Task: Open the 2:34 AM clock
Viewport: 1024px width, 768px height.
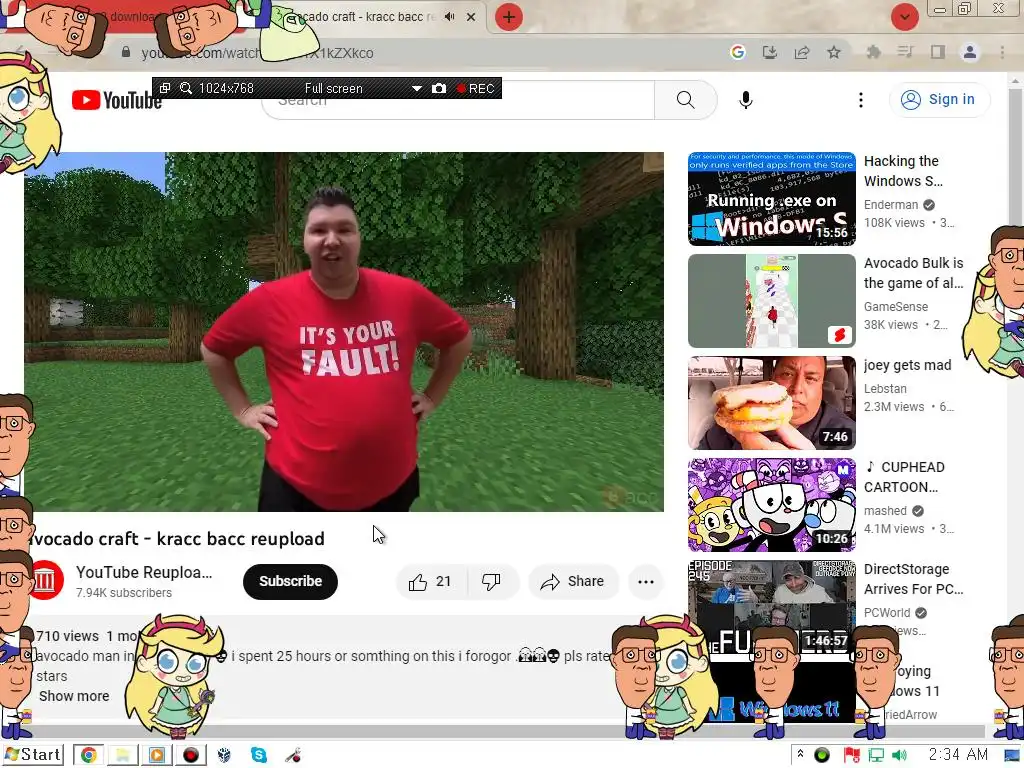Action: pyautogui.click(x=958, y=755)
